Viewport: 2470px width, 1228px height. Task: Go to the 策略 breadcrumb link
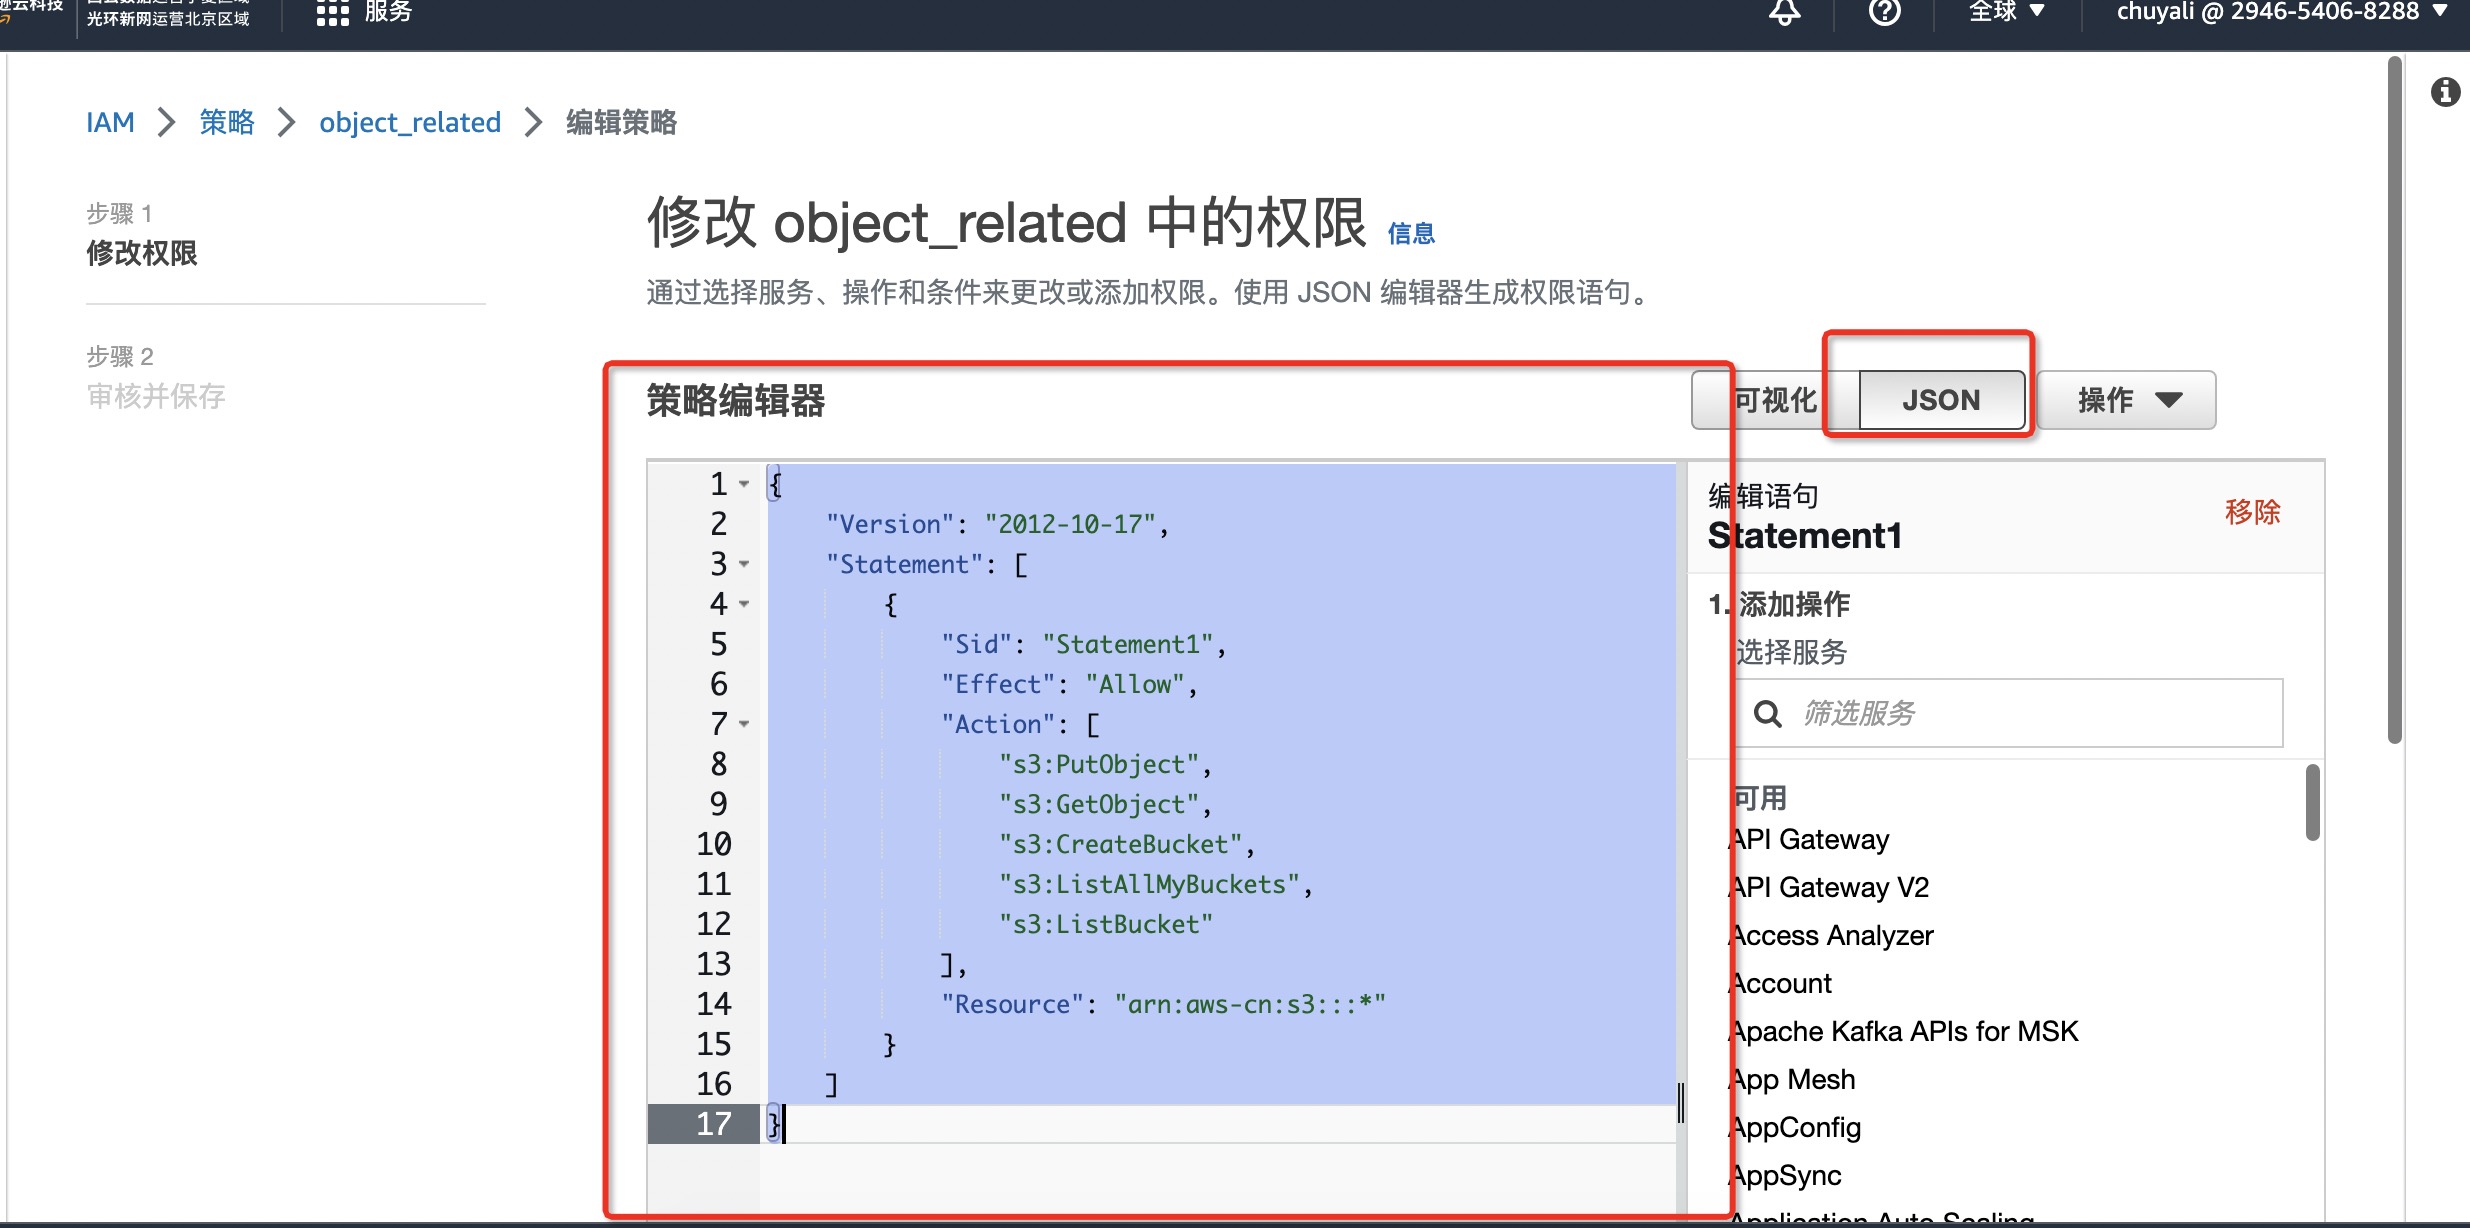click(x=227, y=122)
